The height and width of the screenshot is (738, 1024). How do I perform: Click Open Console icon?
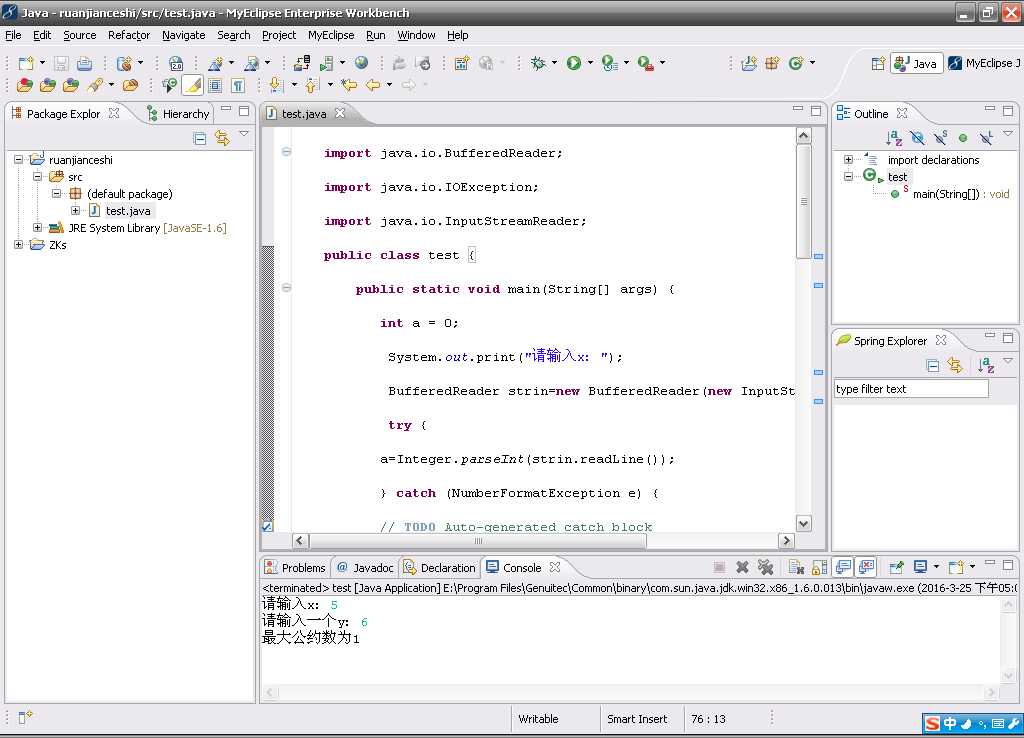(x=956, y=567)
